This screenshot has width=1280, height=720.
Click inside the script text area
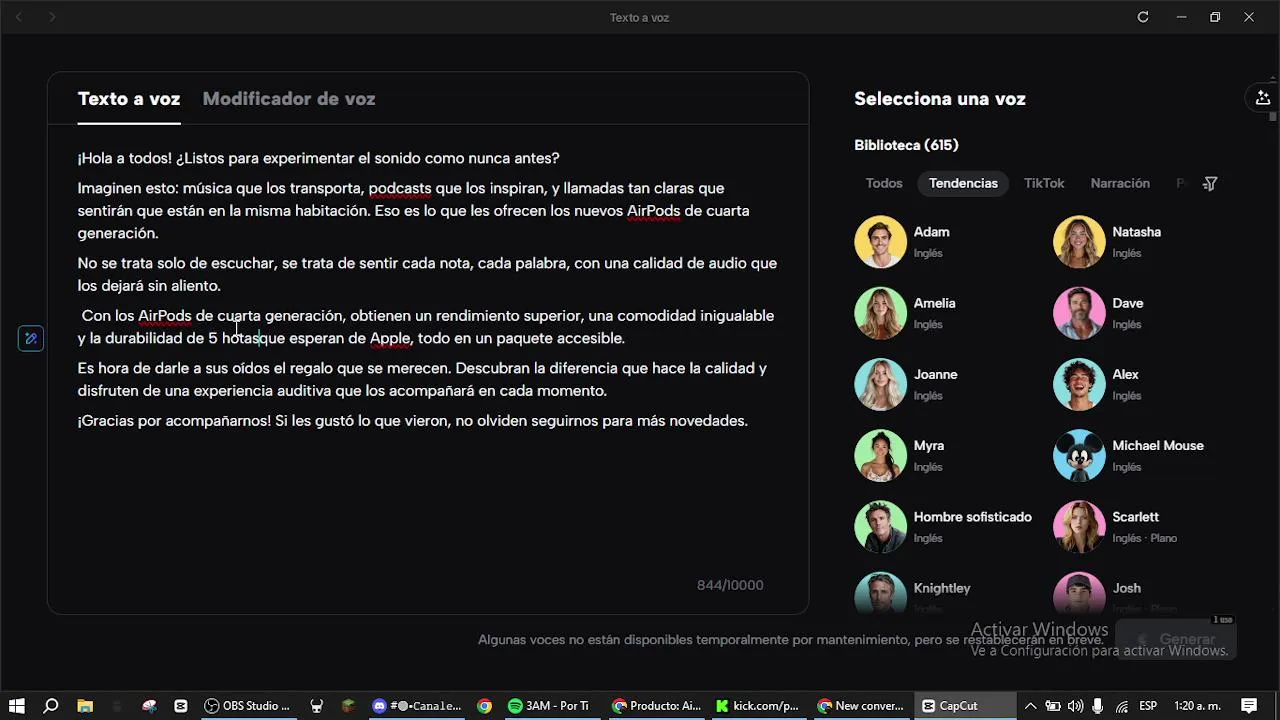(428, 355)
